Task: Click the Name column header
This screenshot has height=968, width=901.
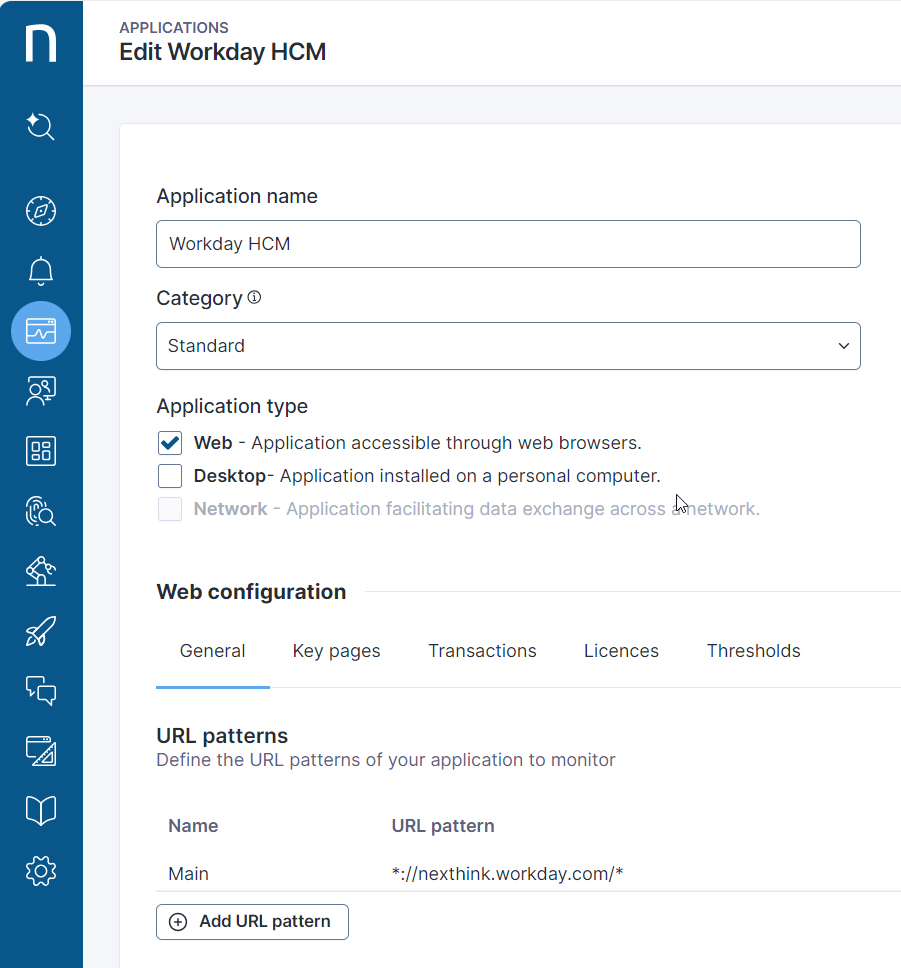Action: click(193, 826)
